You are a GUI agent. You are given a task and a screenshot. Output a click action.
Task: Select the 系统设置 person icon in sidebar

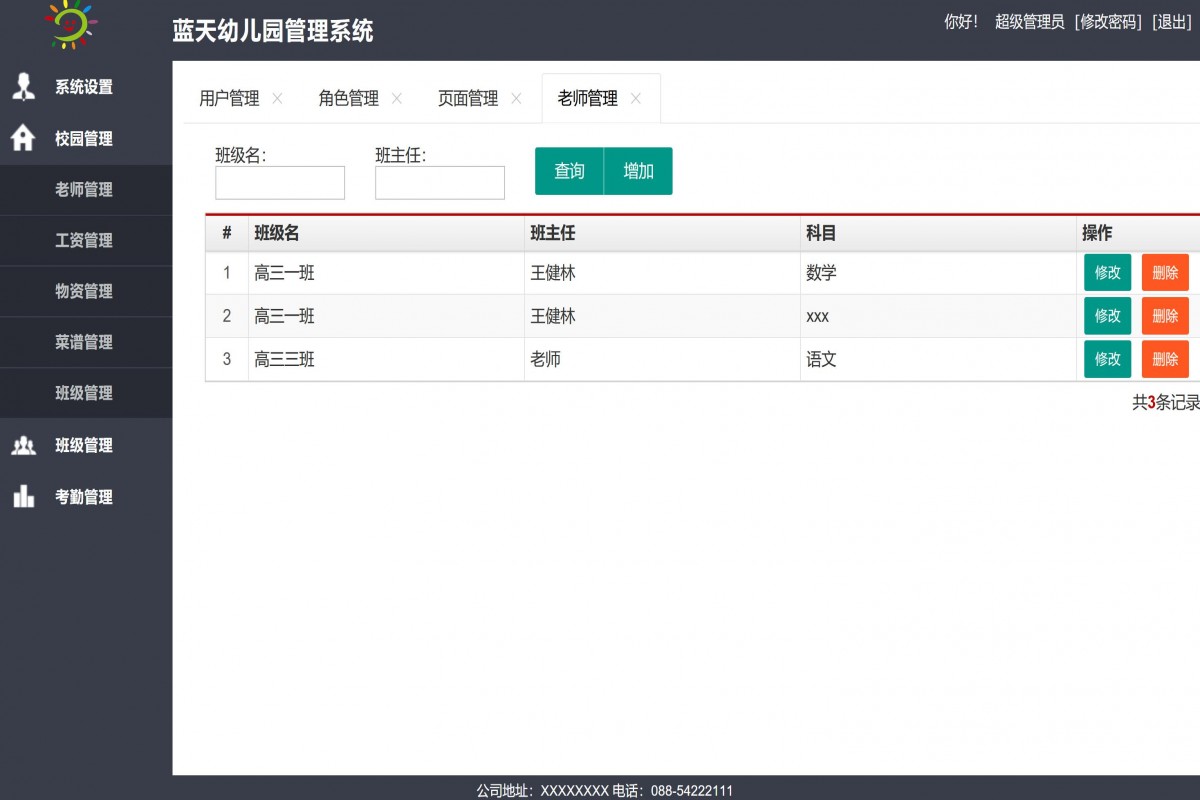pos(22,87)
